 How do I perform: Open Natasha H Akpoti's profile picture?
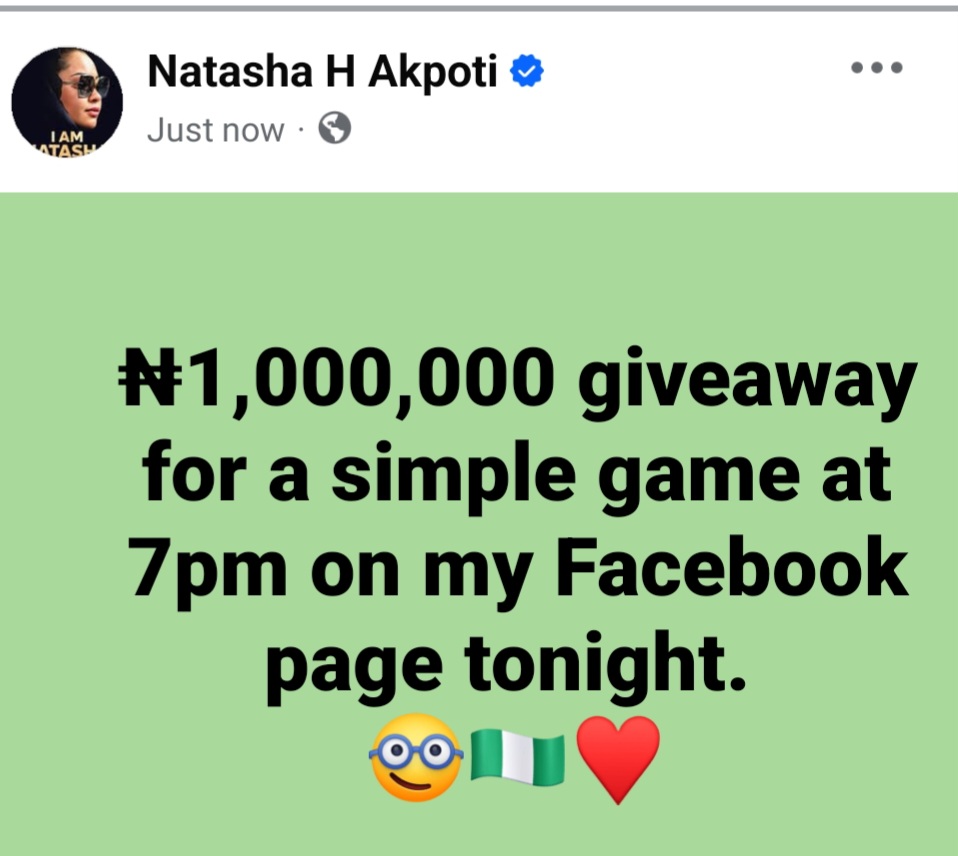(x=67, y=99)
